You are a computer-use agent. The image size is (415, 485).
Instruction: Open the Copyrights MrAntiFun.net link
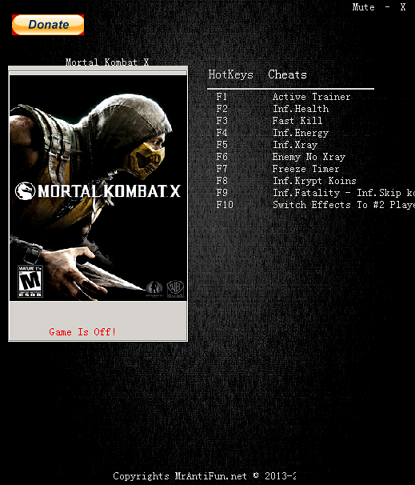point(204,476)
